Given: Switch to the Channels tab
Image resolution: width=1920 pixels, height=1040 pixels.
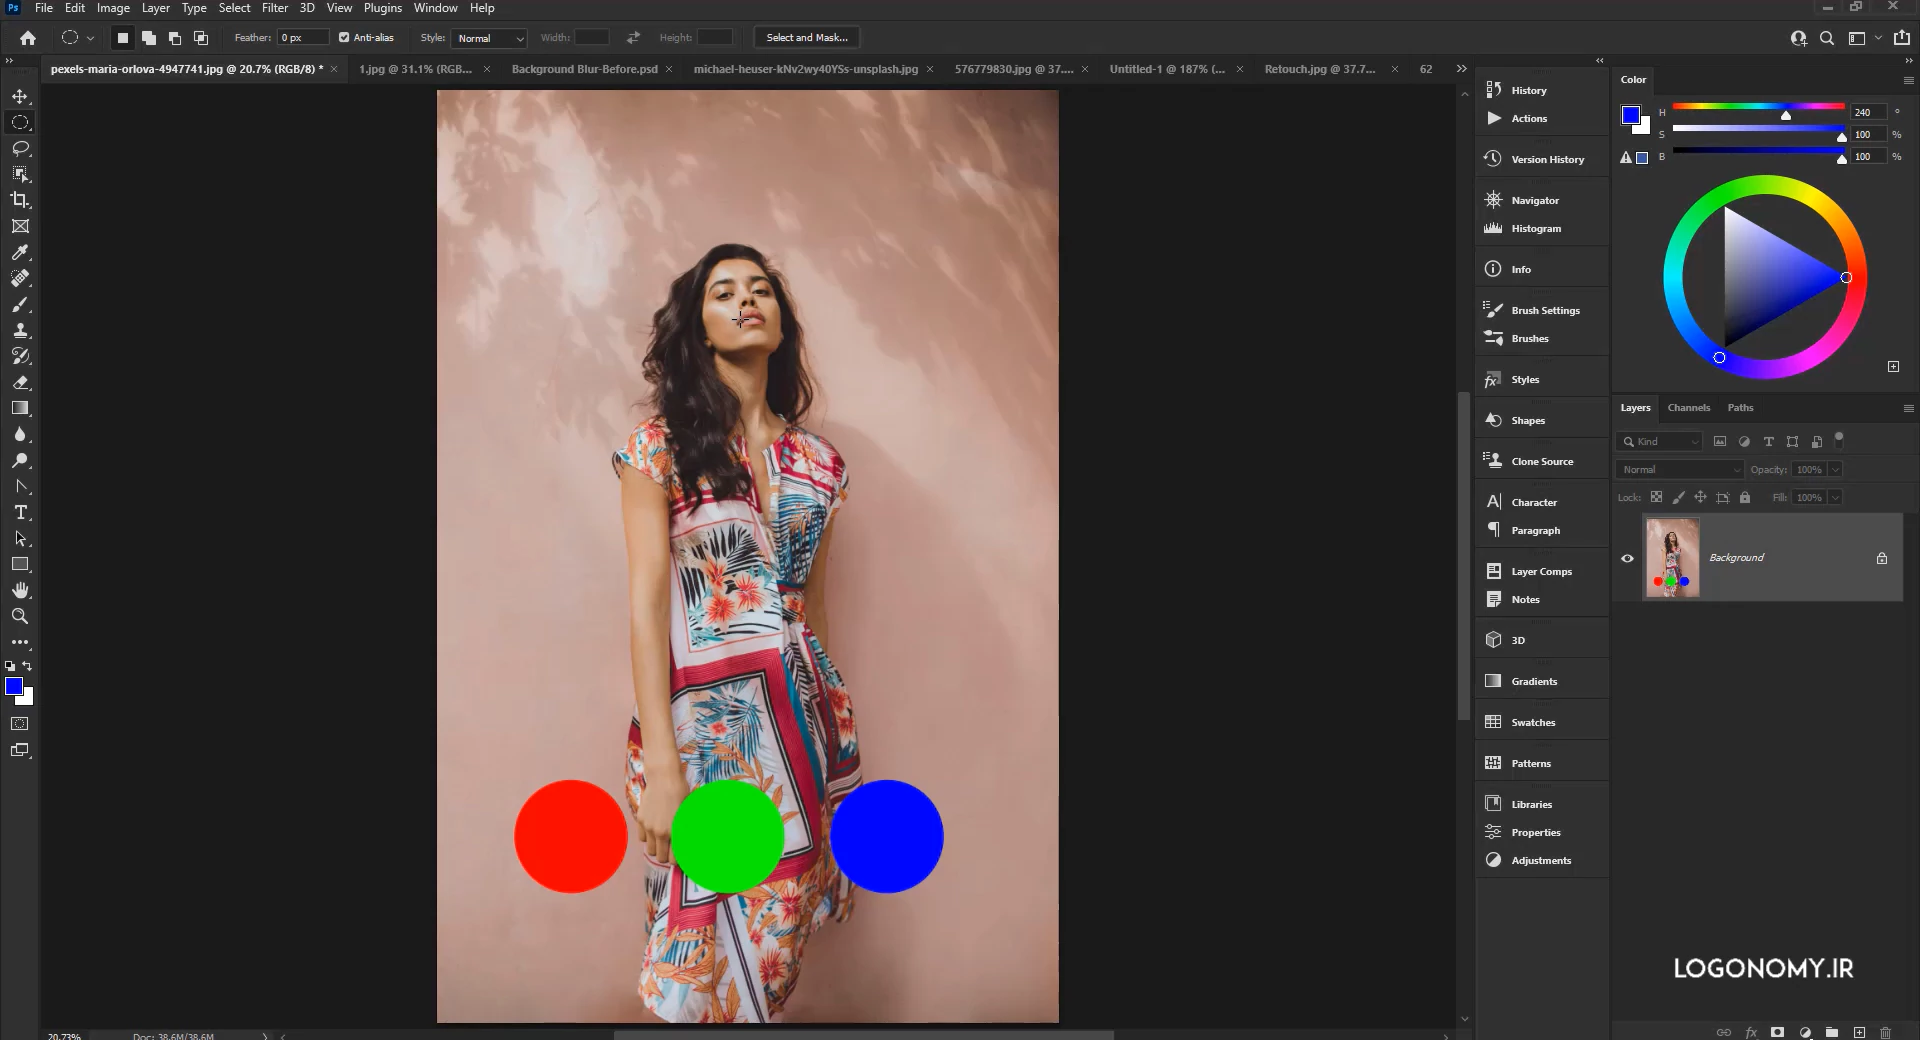Looking at the screenshot, I should [x=1688, y=407].
